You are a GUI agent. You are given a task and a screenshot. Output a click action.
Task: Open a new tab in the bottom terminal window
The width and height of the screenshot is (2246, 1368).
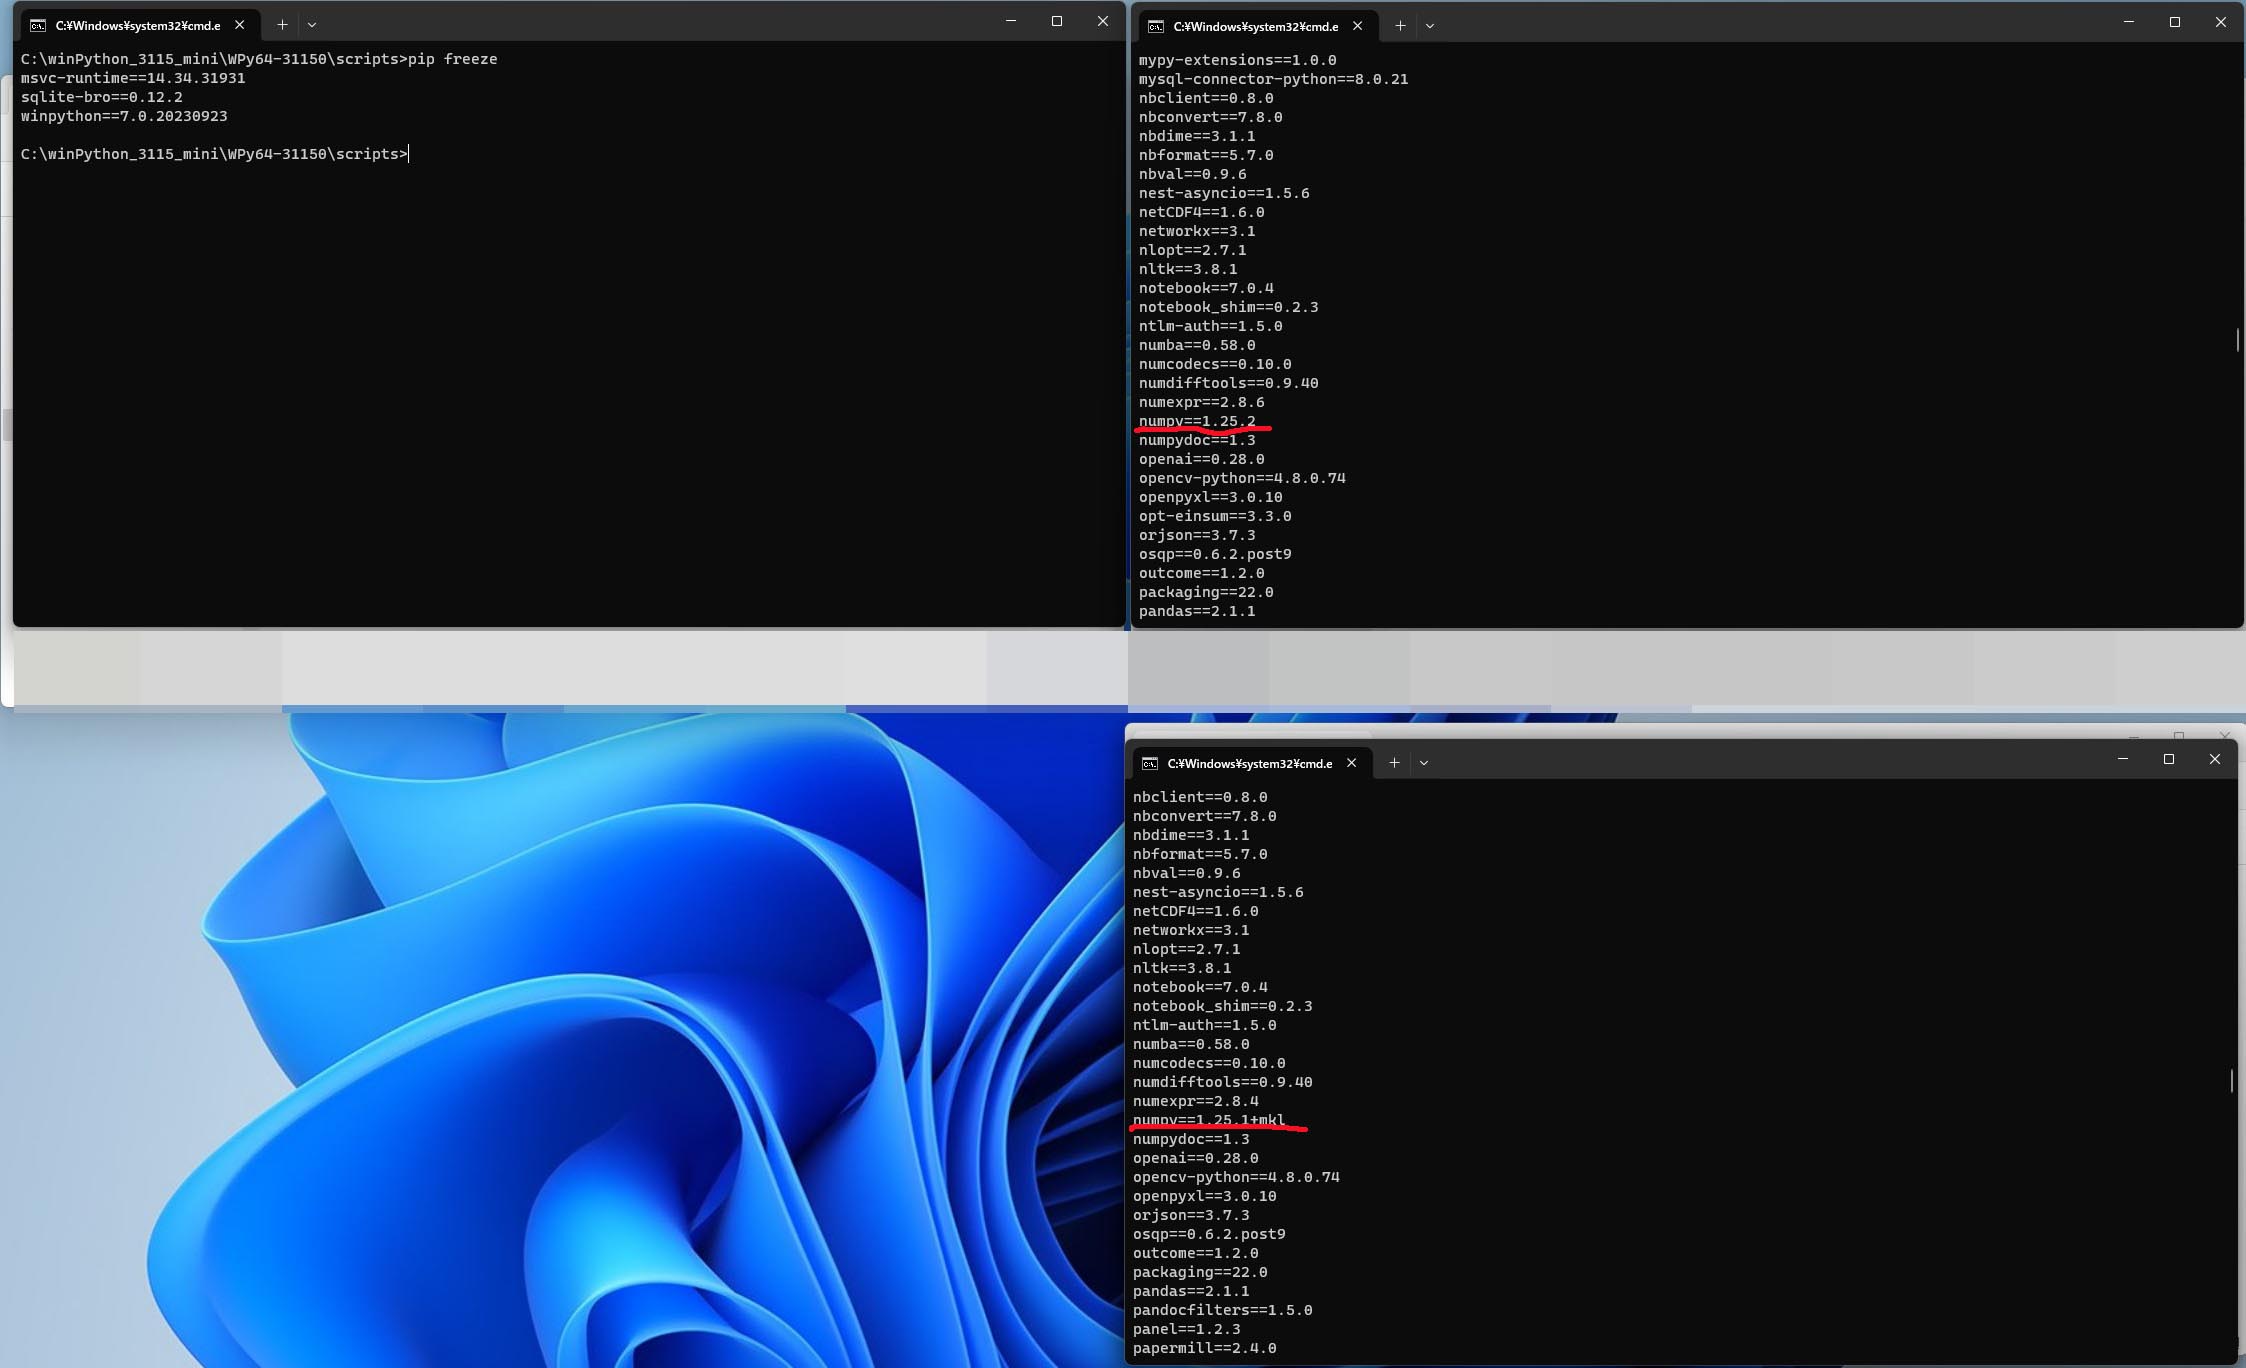[x=1394, y=762]
